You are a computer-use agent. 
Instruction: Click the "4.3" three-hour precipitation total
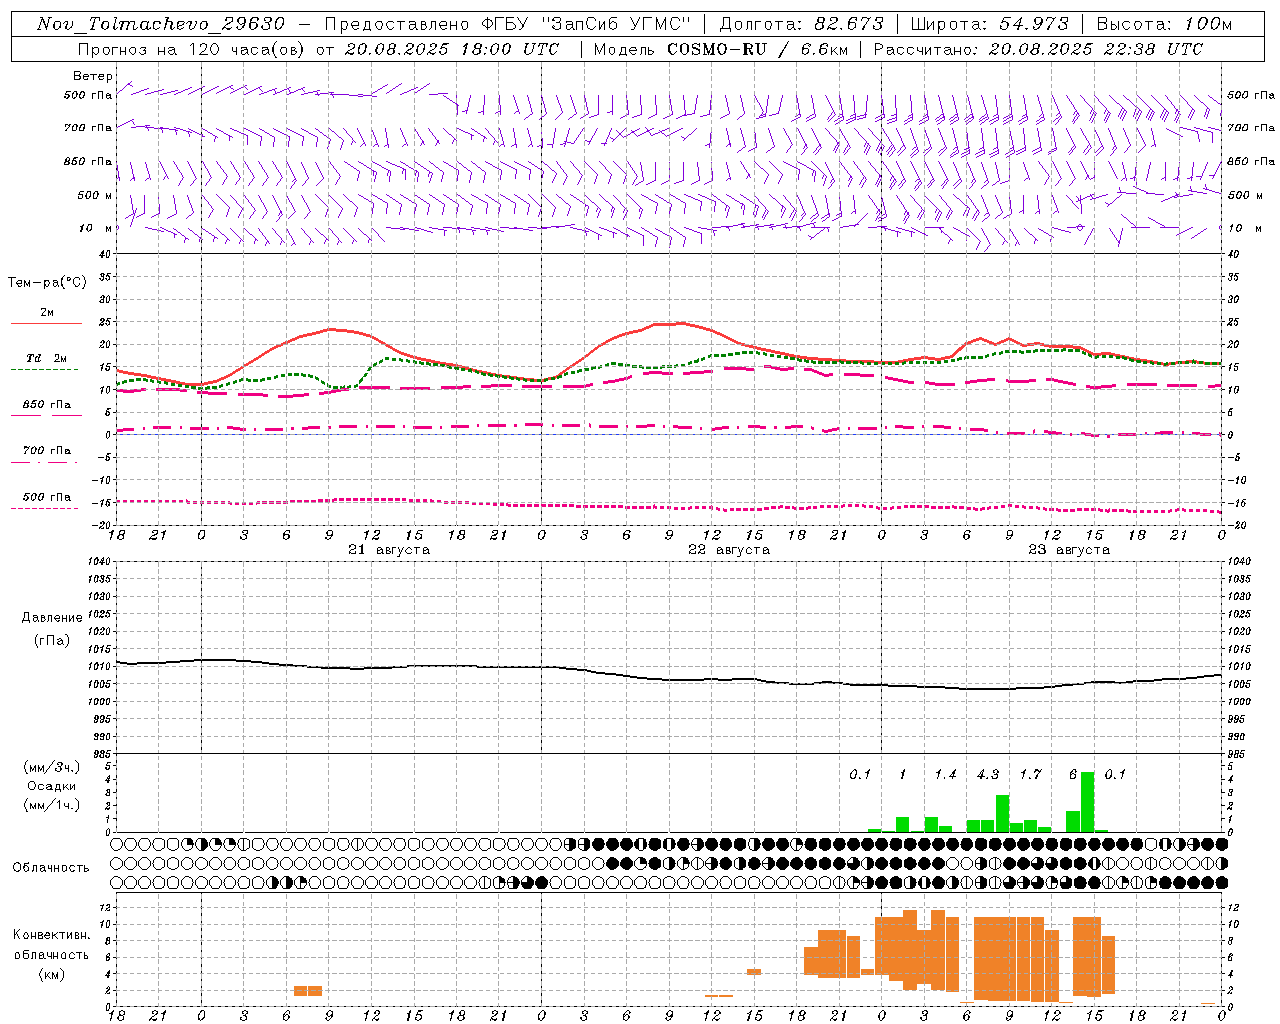tap(988, 775)
